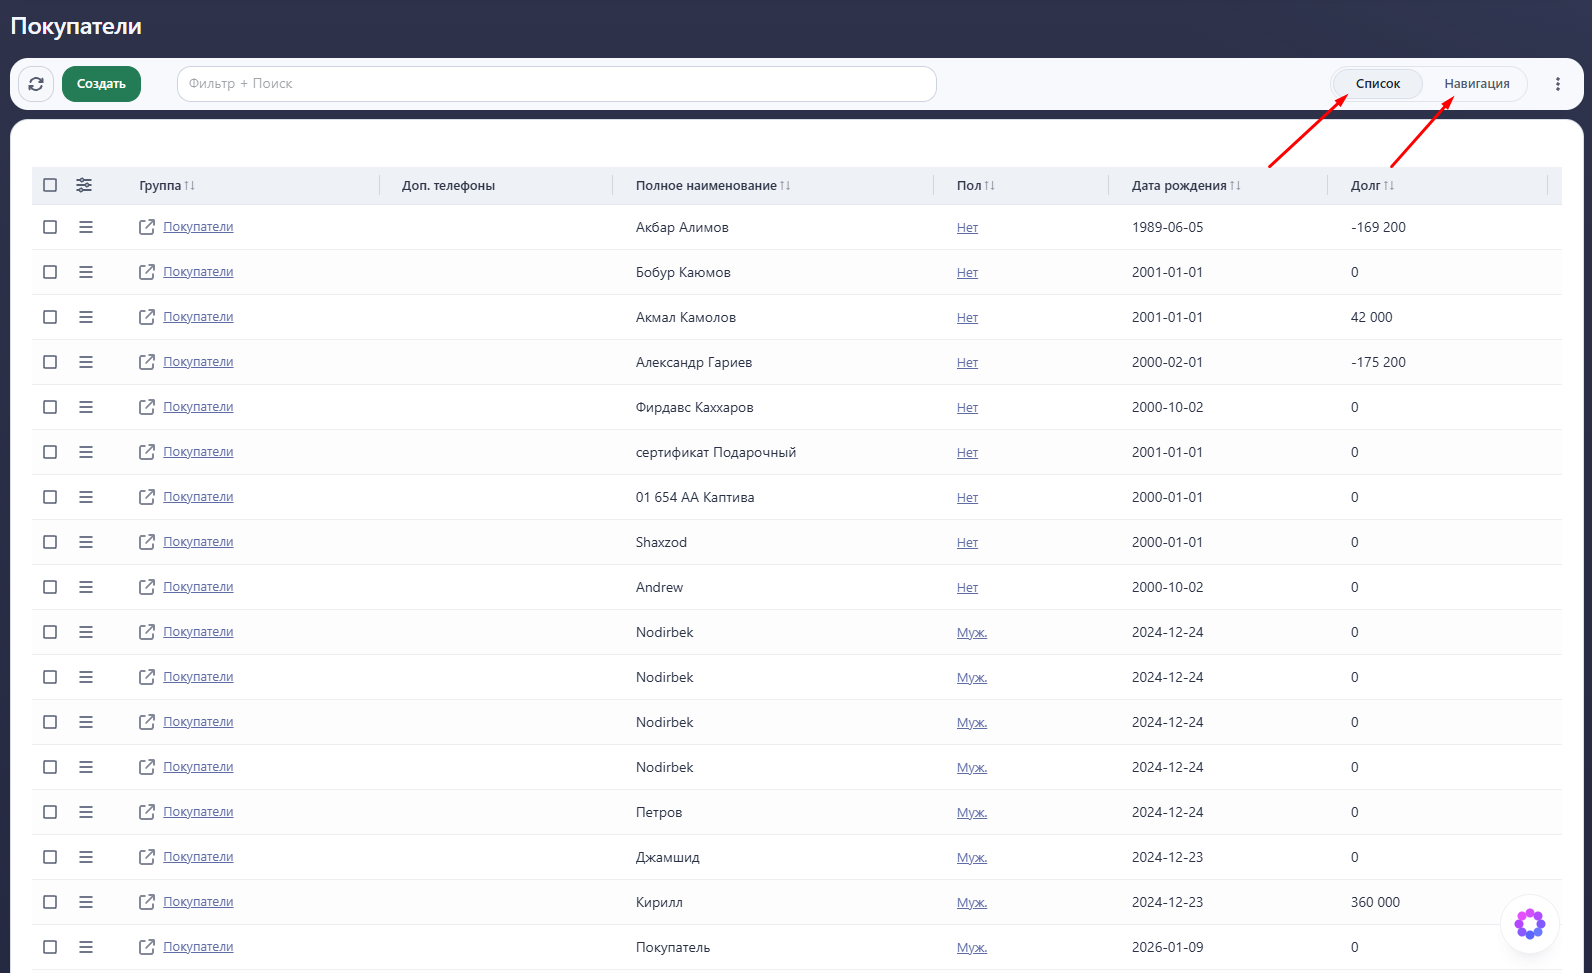Open row menu for Акмал Камолов
1592x973 pixels.
click(x=86, y=317)
